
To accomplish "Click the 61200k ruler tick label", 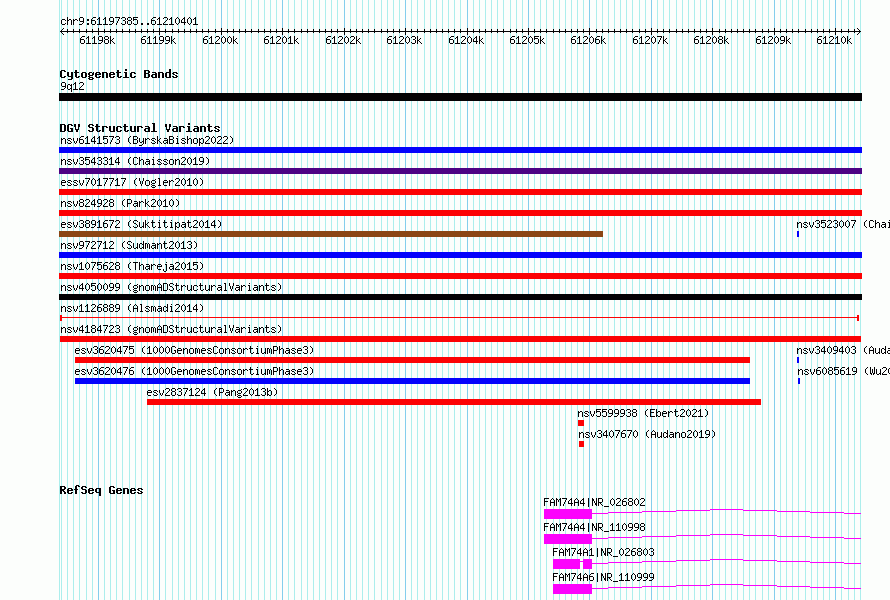I will coord(220,40).
